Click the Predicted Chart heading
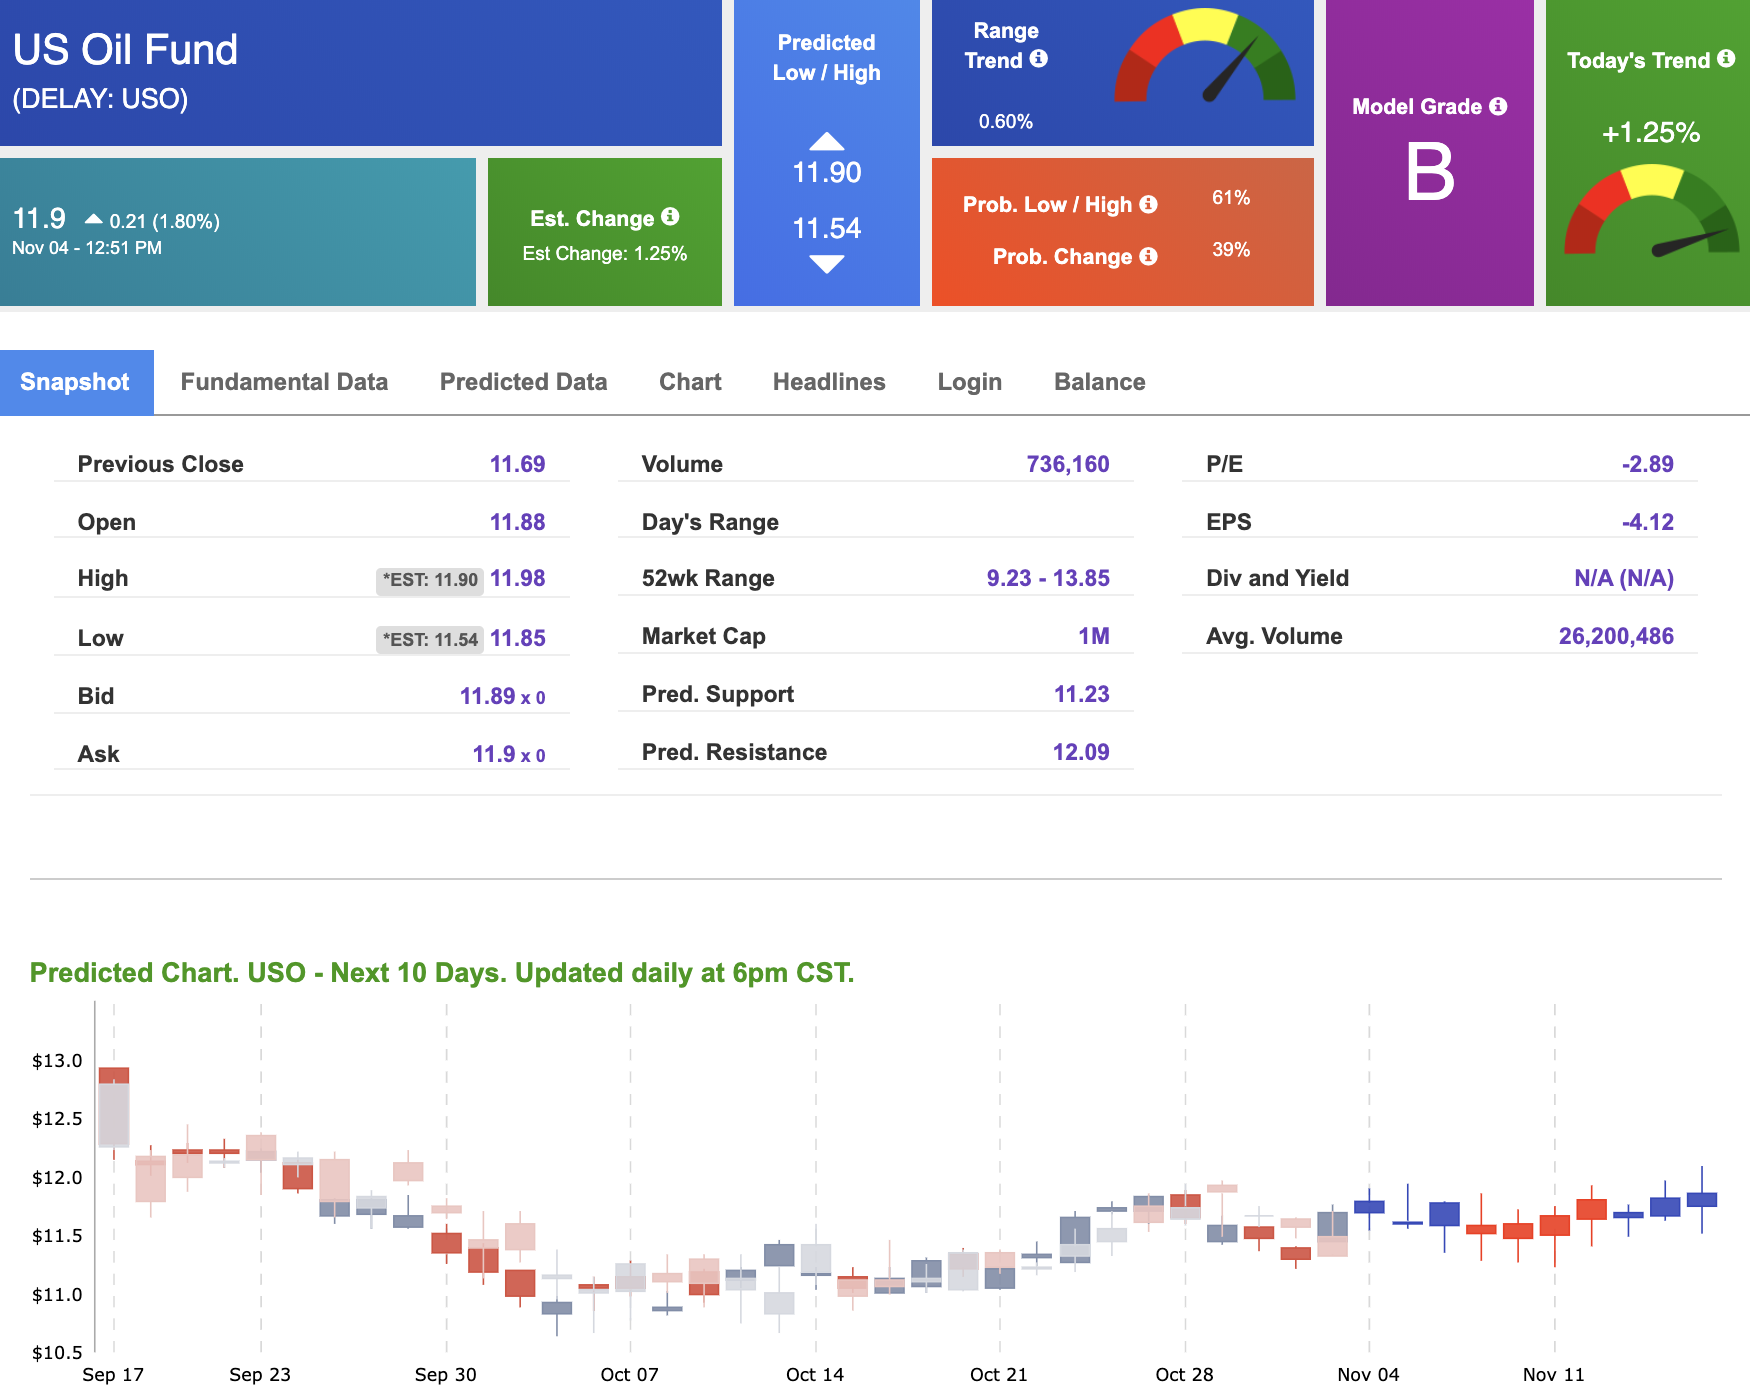The width and height of the screenshot is (1750, 1396). tap(442, 973)
